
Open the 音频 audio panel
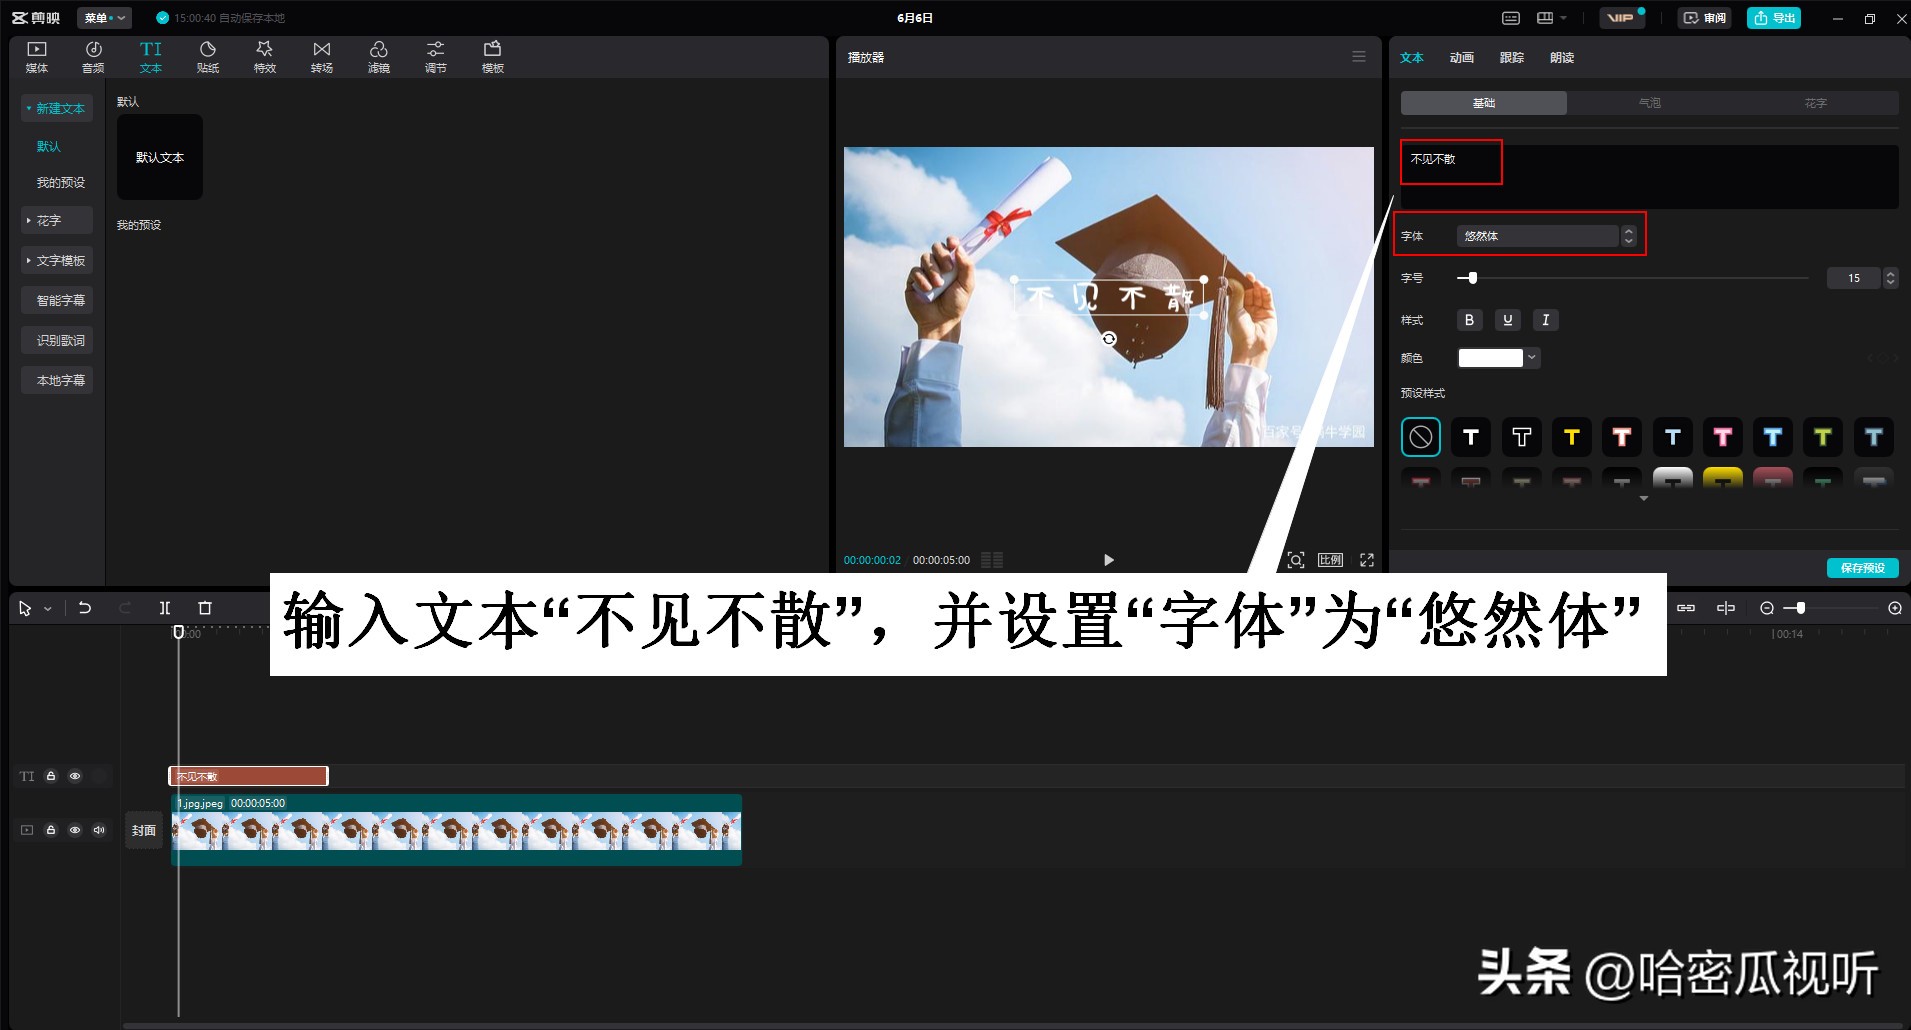93,56
